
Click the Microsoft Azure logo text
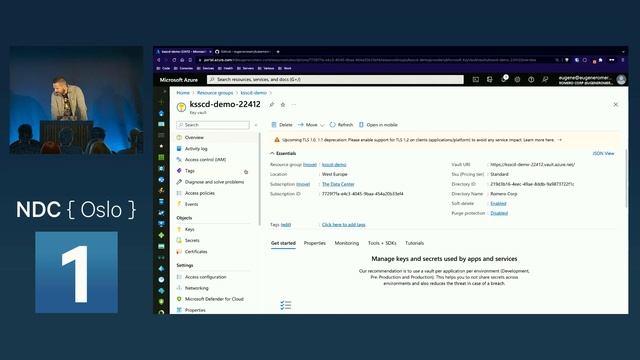pos(178,80)
